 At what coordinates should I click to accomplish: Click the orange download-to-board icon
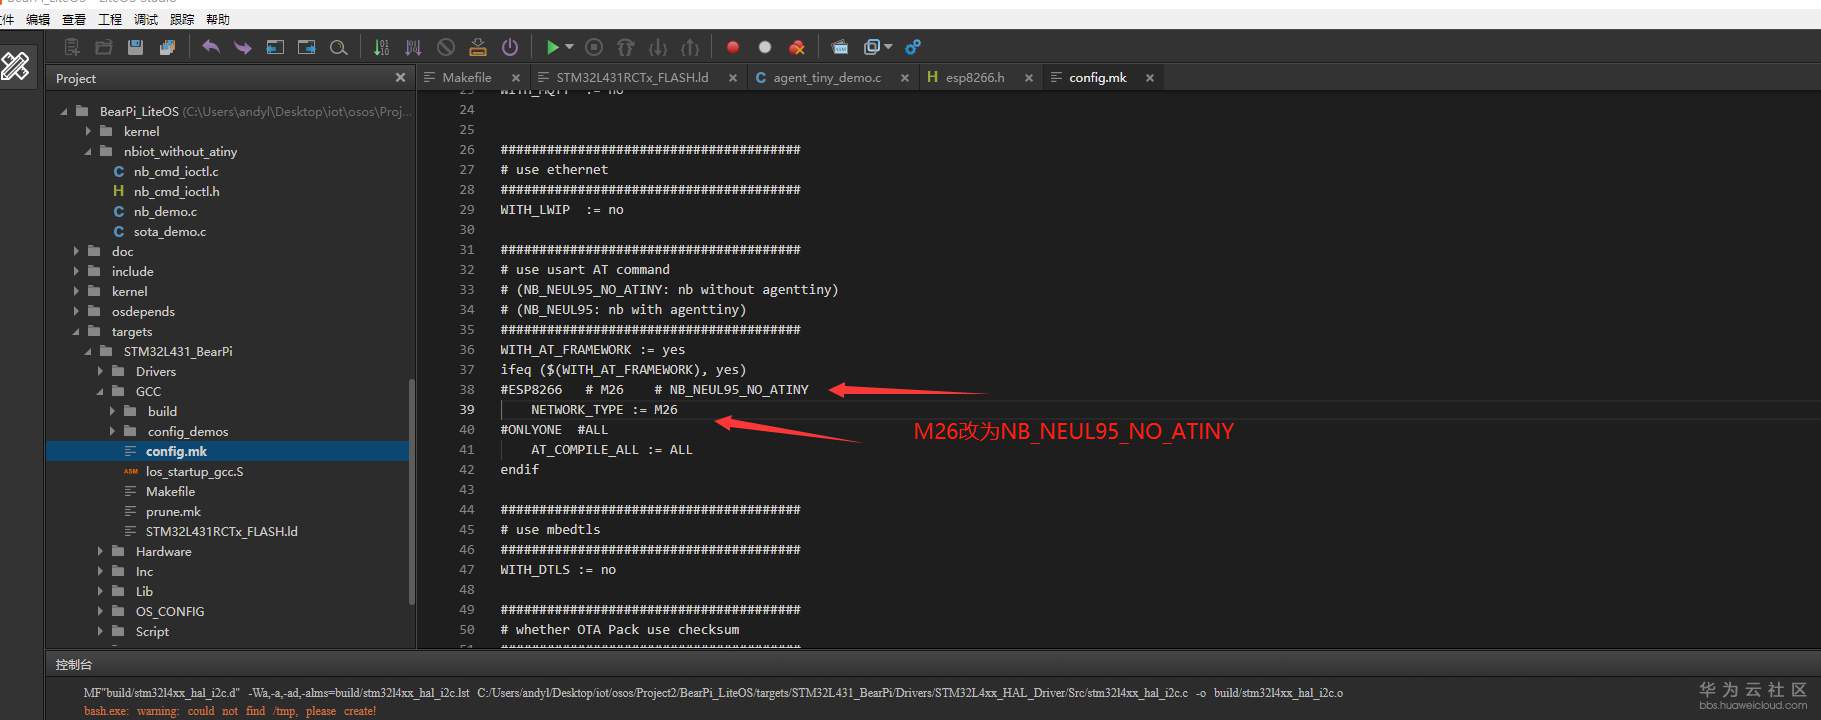tap(478, 47)
